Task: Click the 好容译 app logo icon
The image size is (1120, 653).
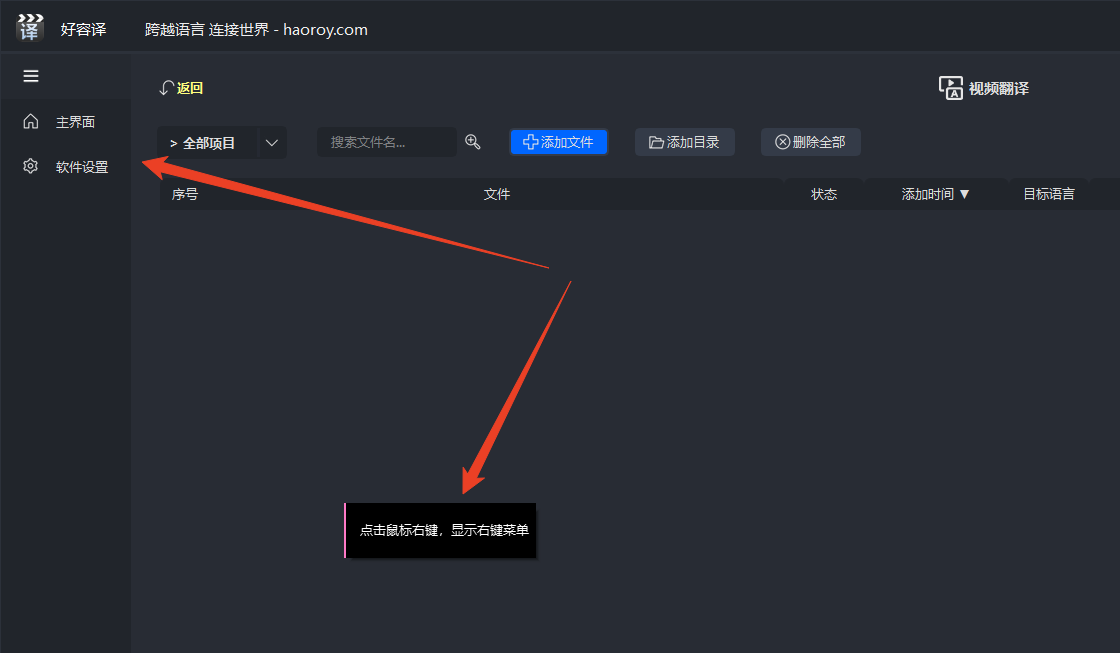Action: 30,28
